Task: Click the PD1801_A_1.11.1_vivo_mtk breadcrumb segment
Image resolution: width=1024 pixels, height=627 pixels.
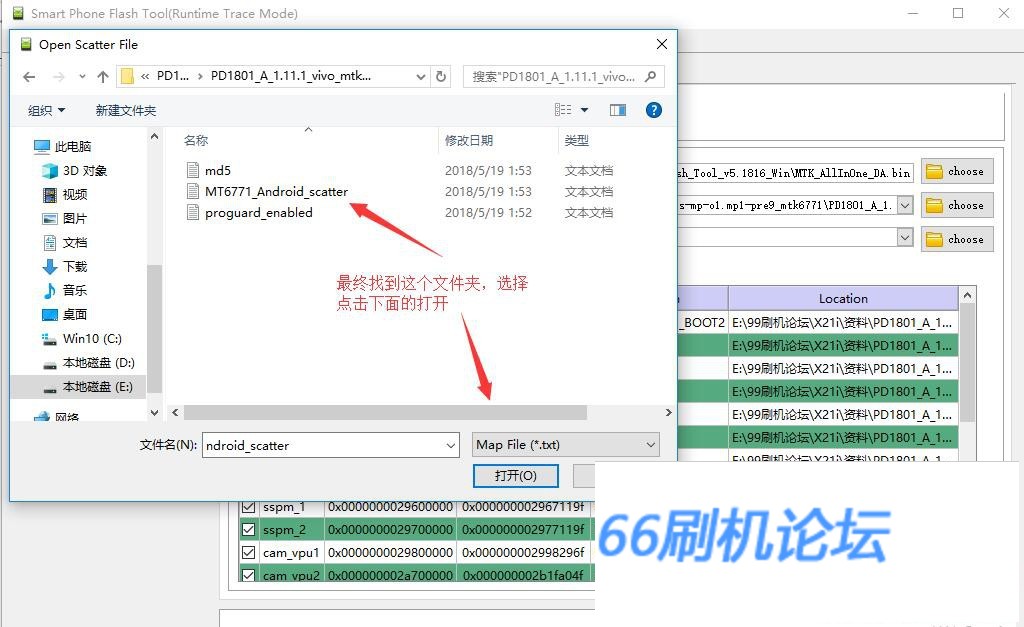Action: click(291, 76)
